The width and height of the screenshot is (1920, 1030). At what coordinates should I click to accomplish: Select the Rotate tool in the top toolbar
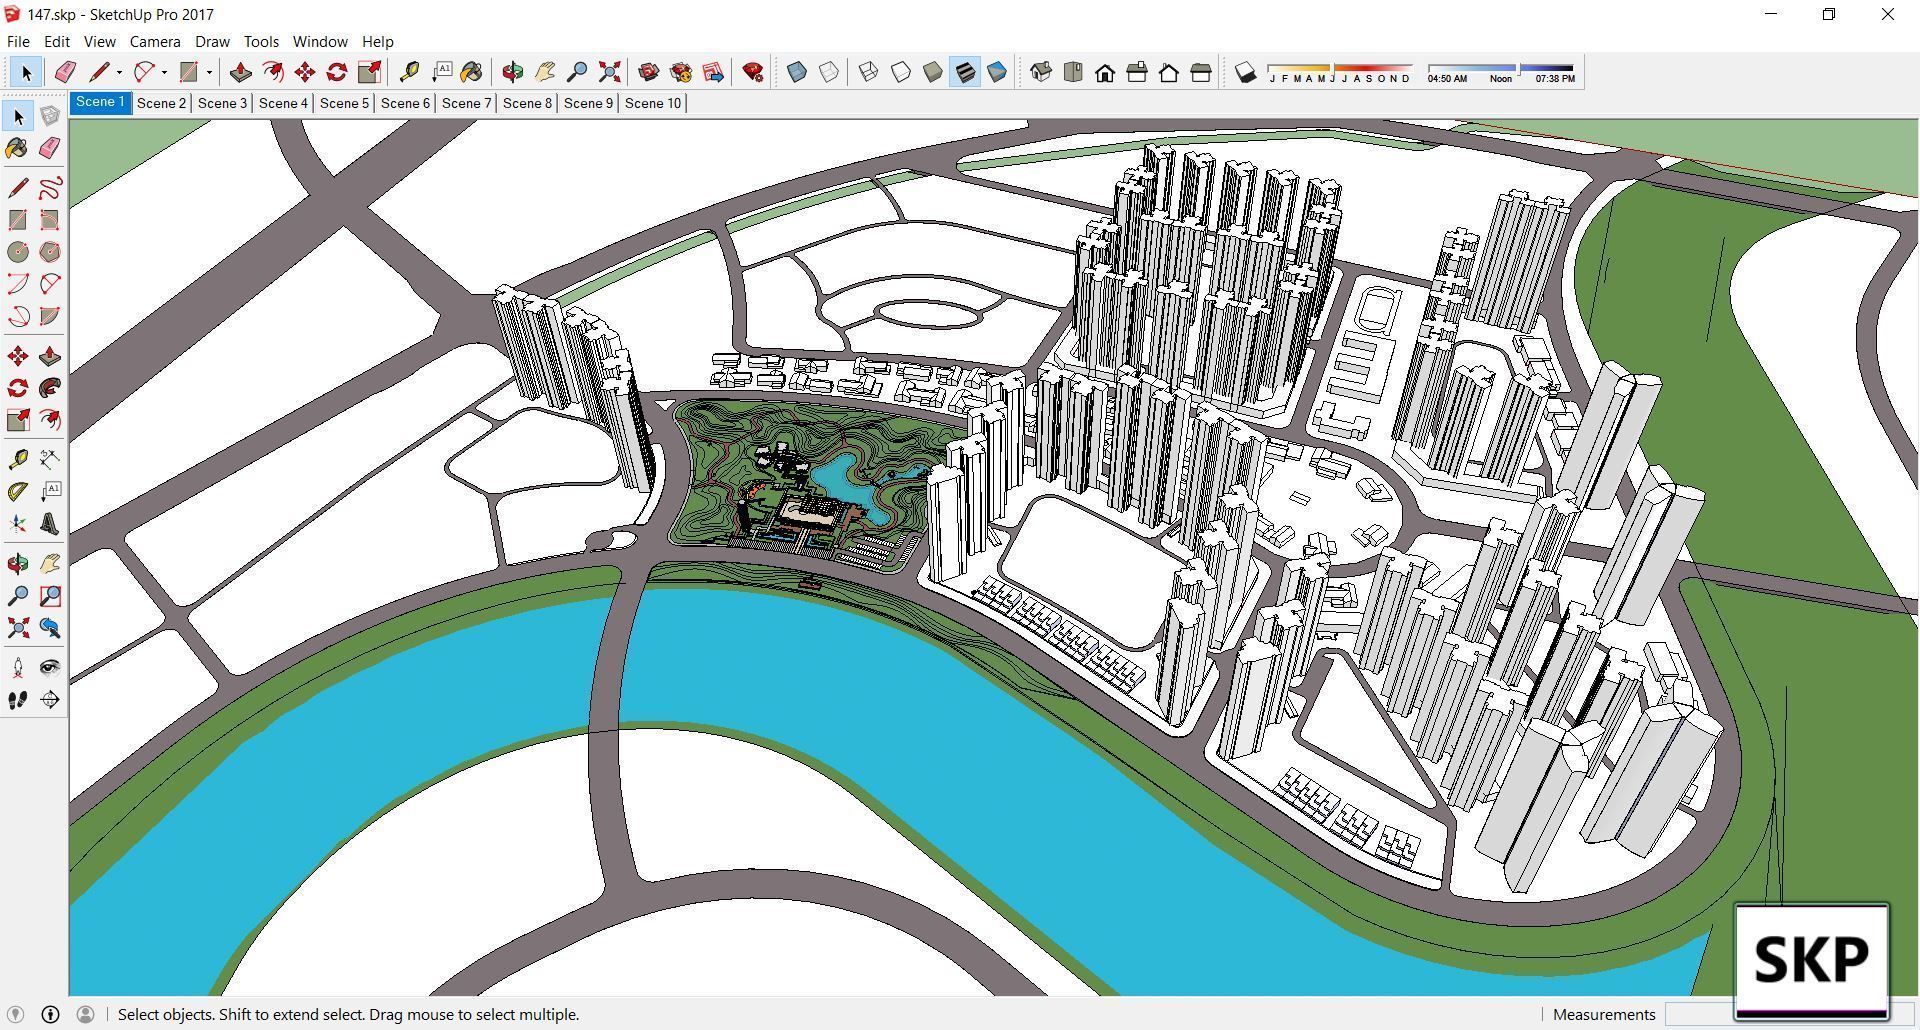(x=337, y=72)
